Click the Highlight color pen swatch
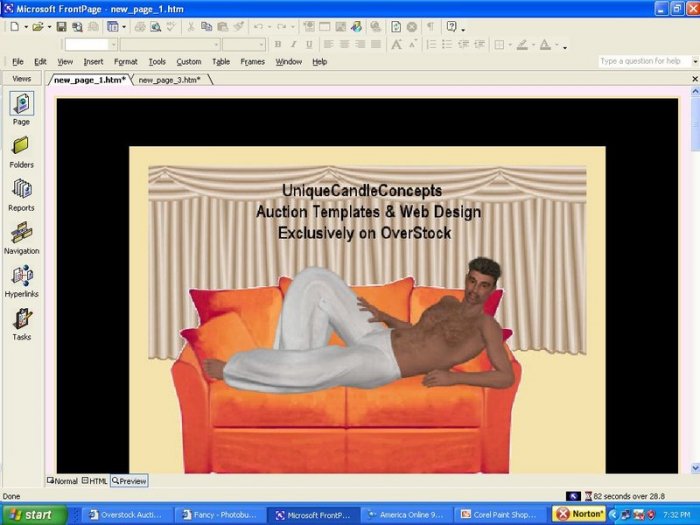 tap(522, 44)
